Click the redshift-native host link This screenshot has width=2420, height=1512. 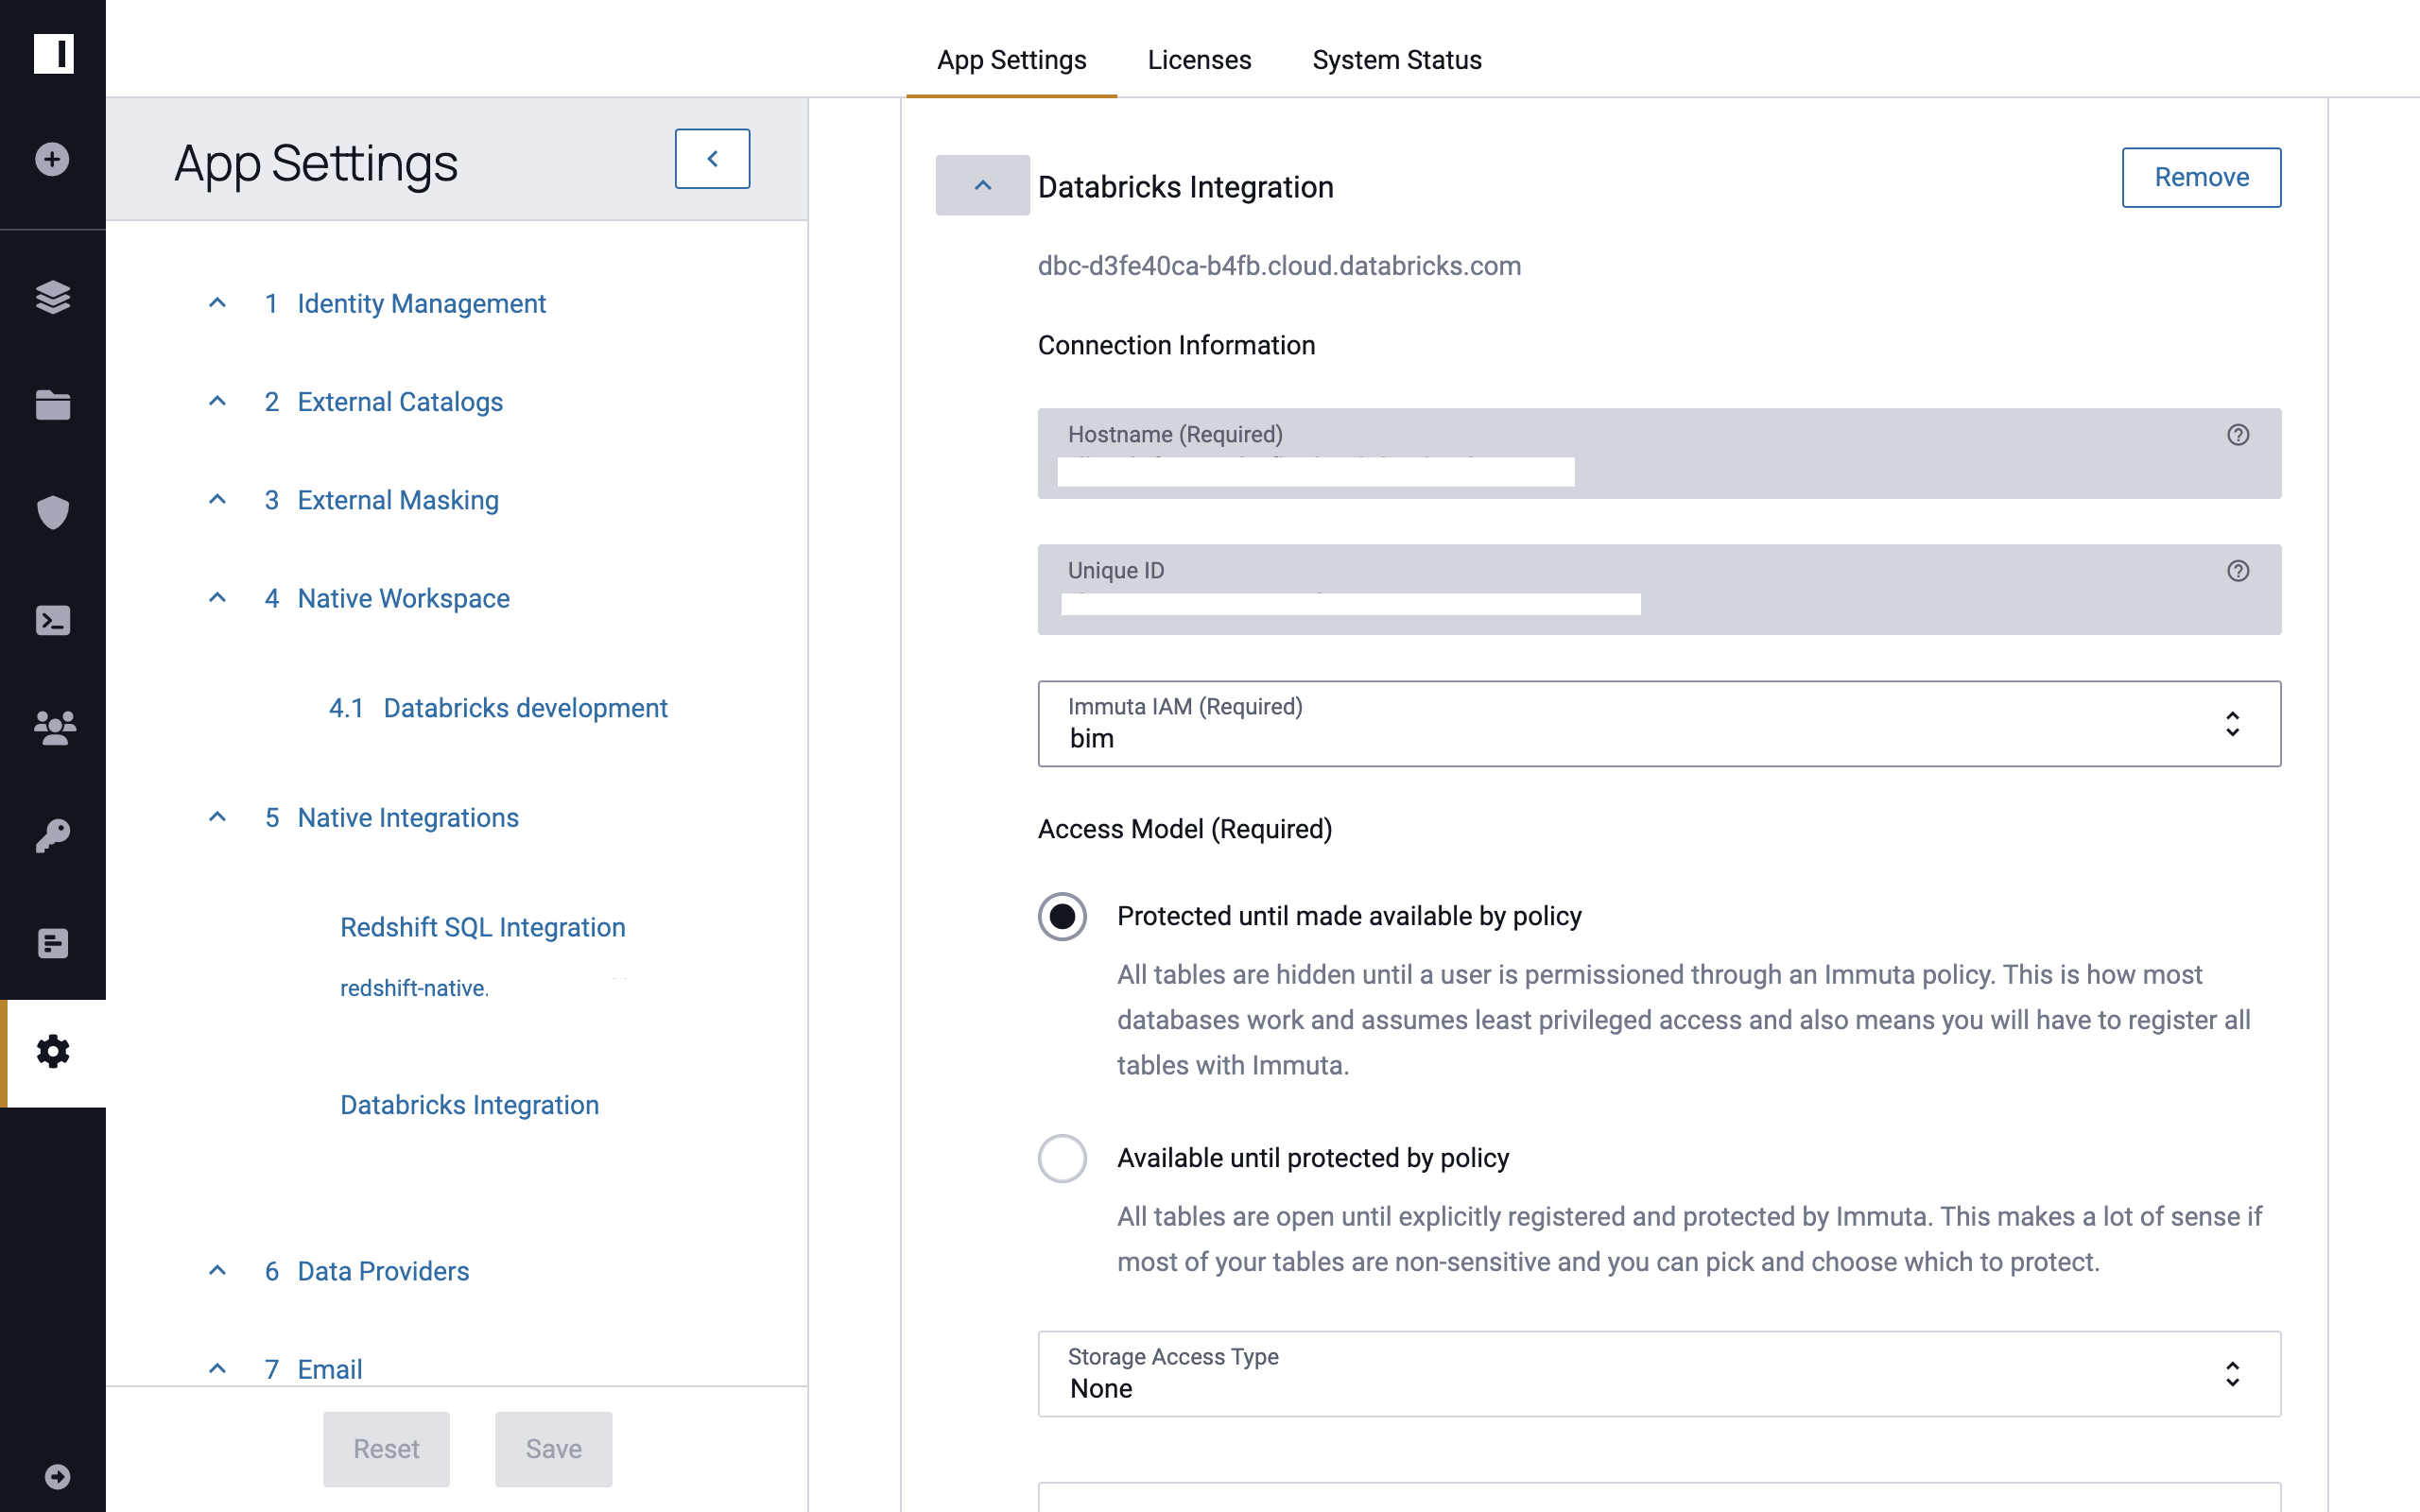414,988
